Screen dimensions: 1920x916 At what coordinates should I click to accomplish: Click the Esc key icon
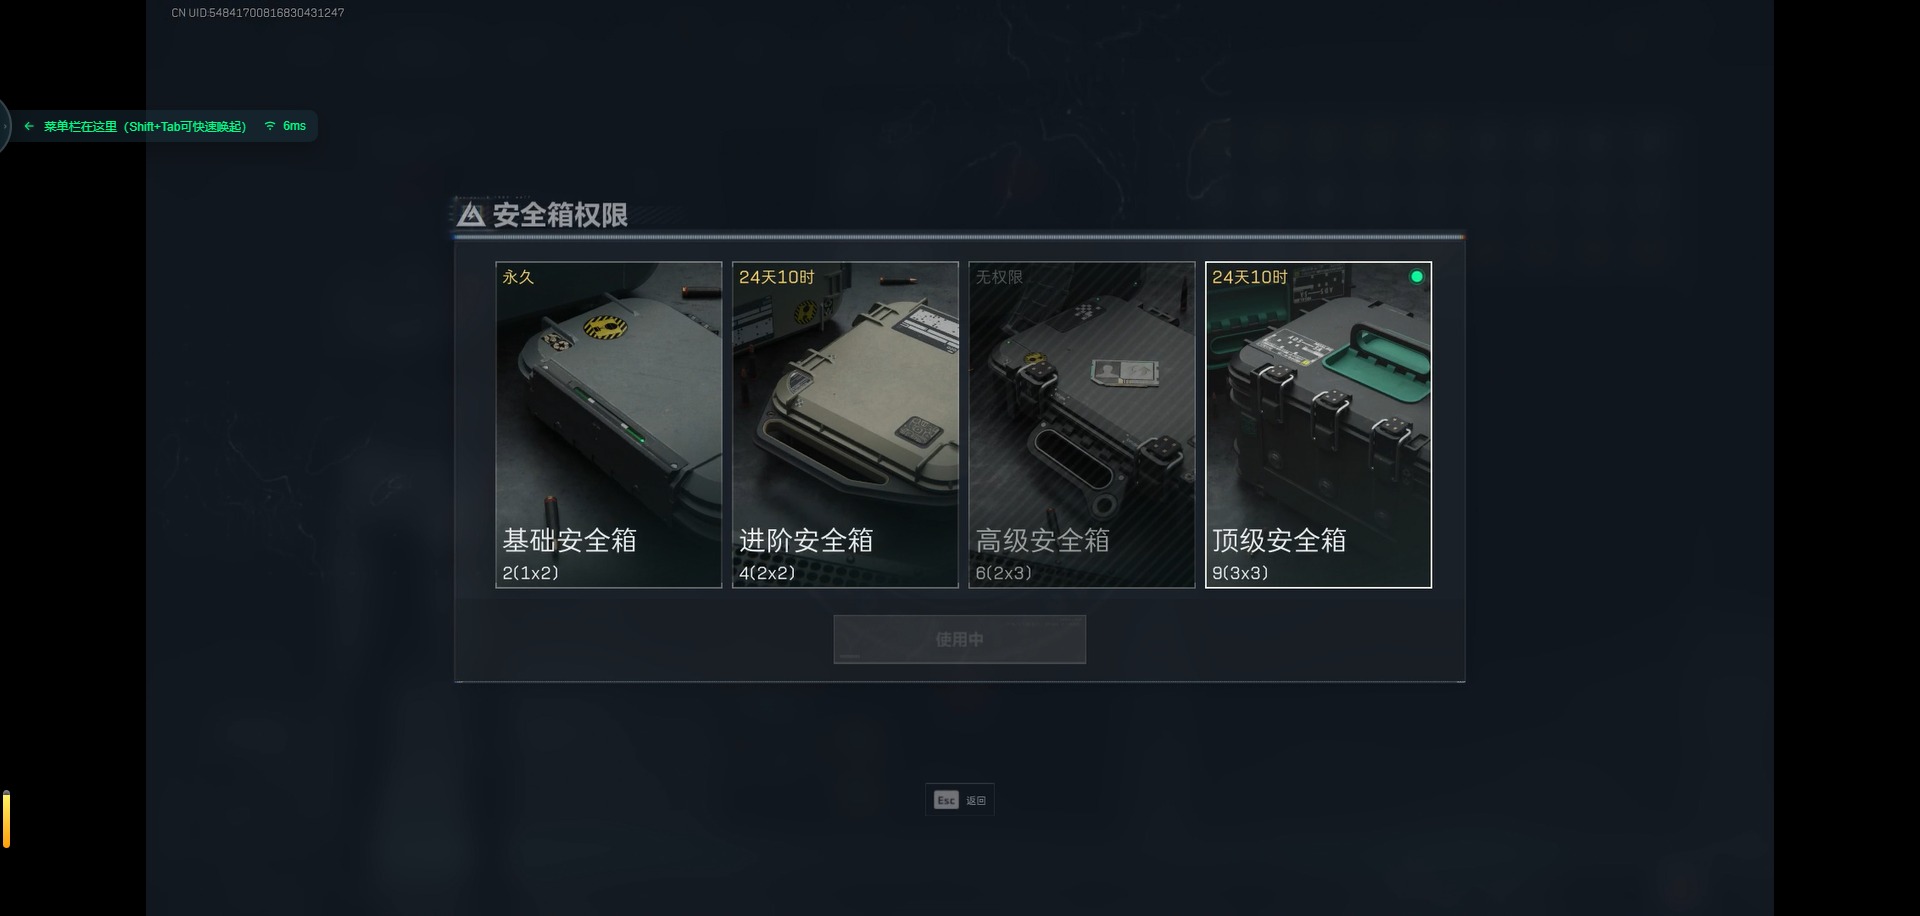946,800
